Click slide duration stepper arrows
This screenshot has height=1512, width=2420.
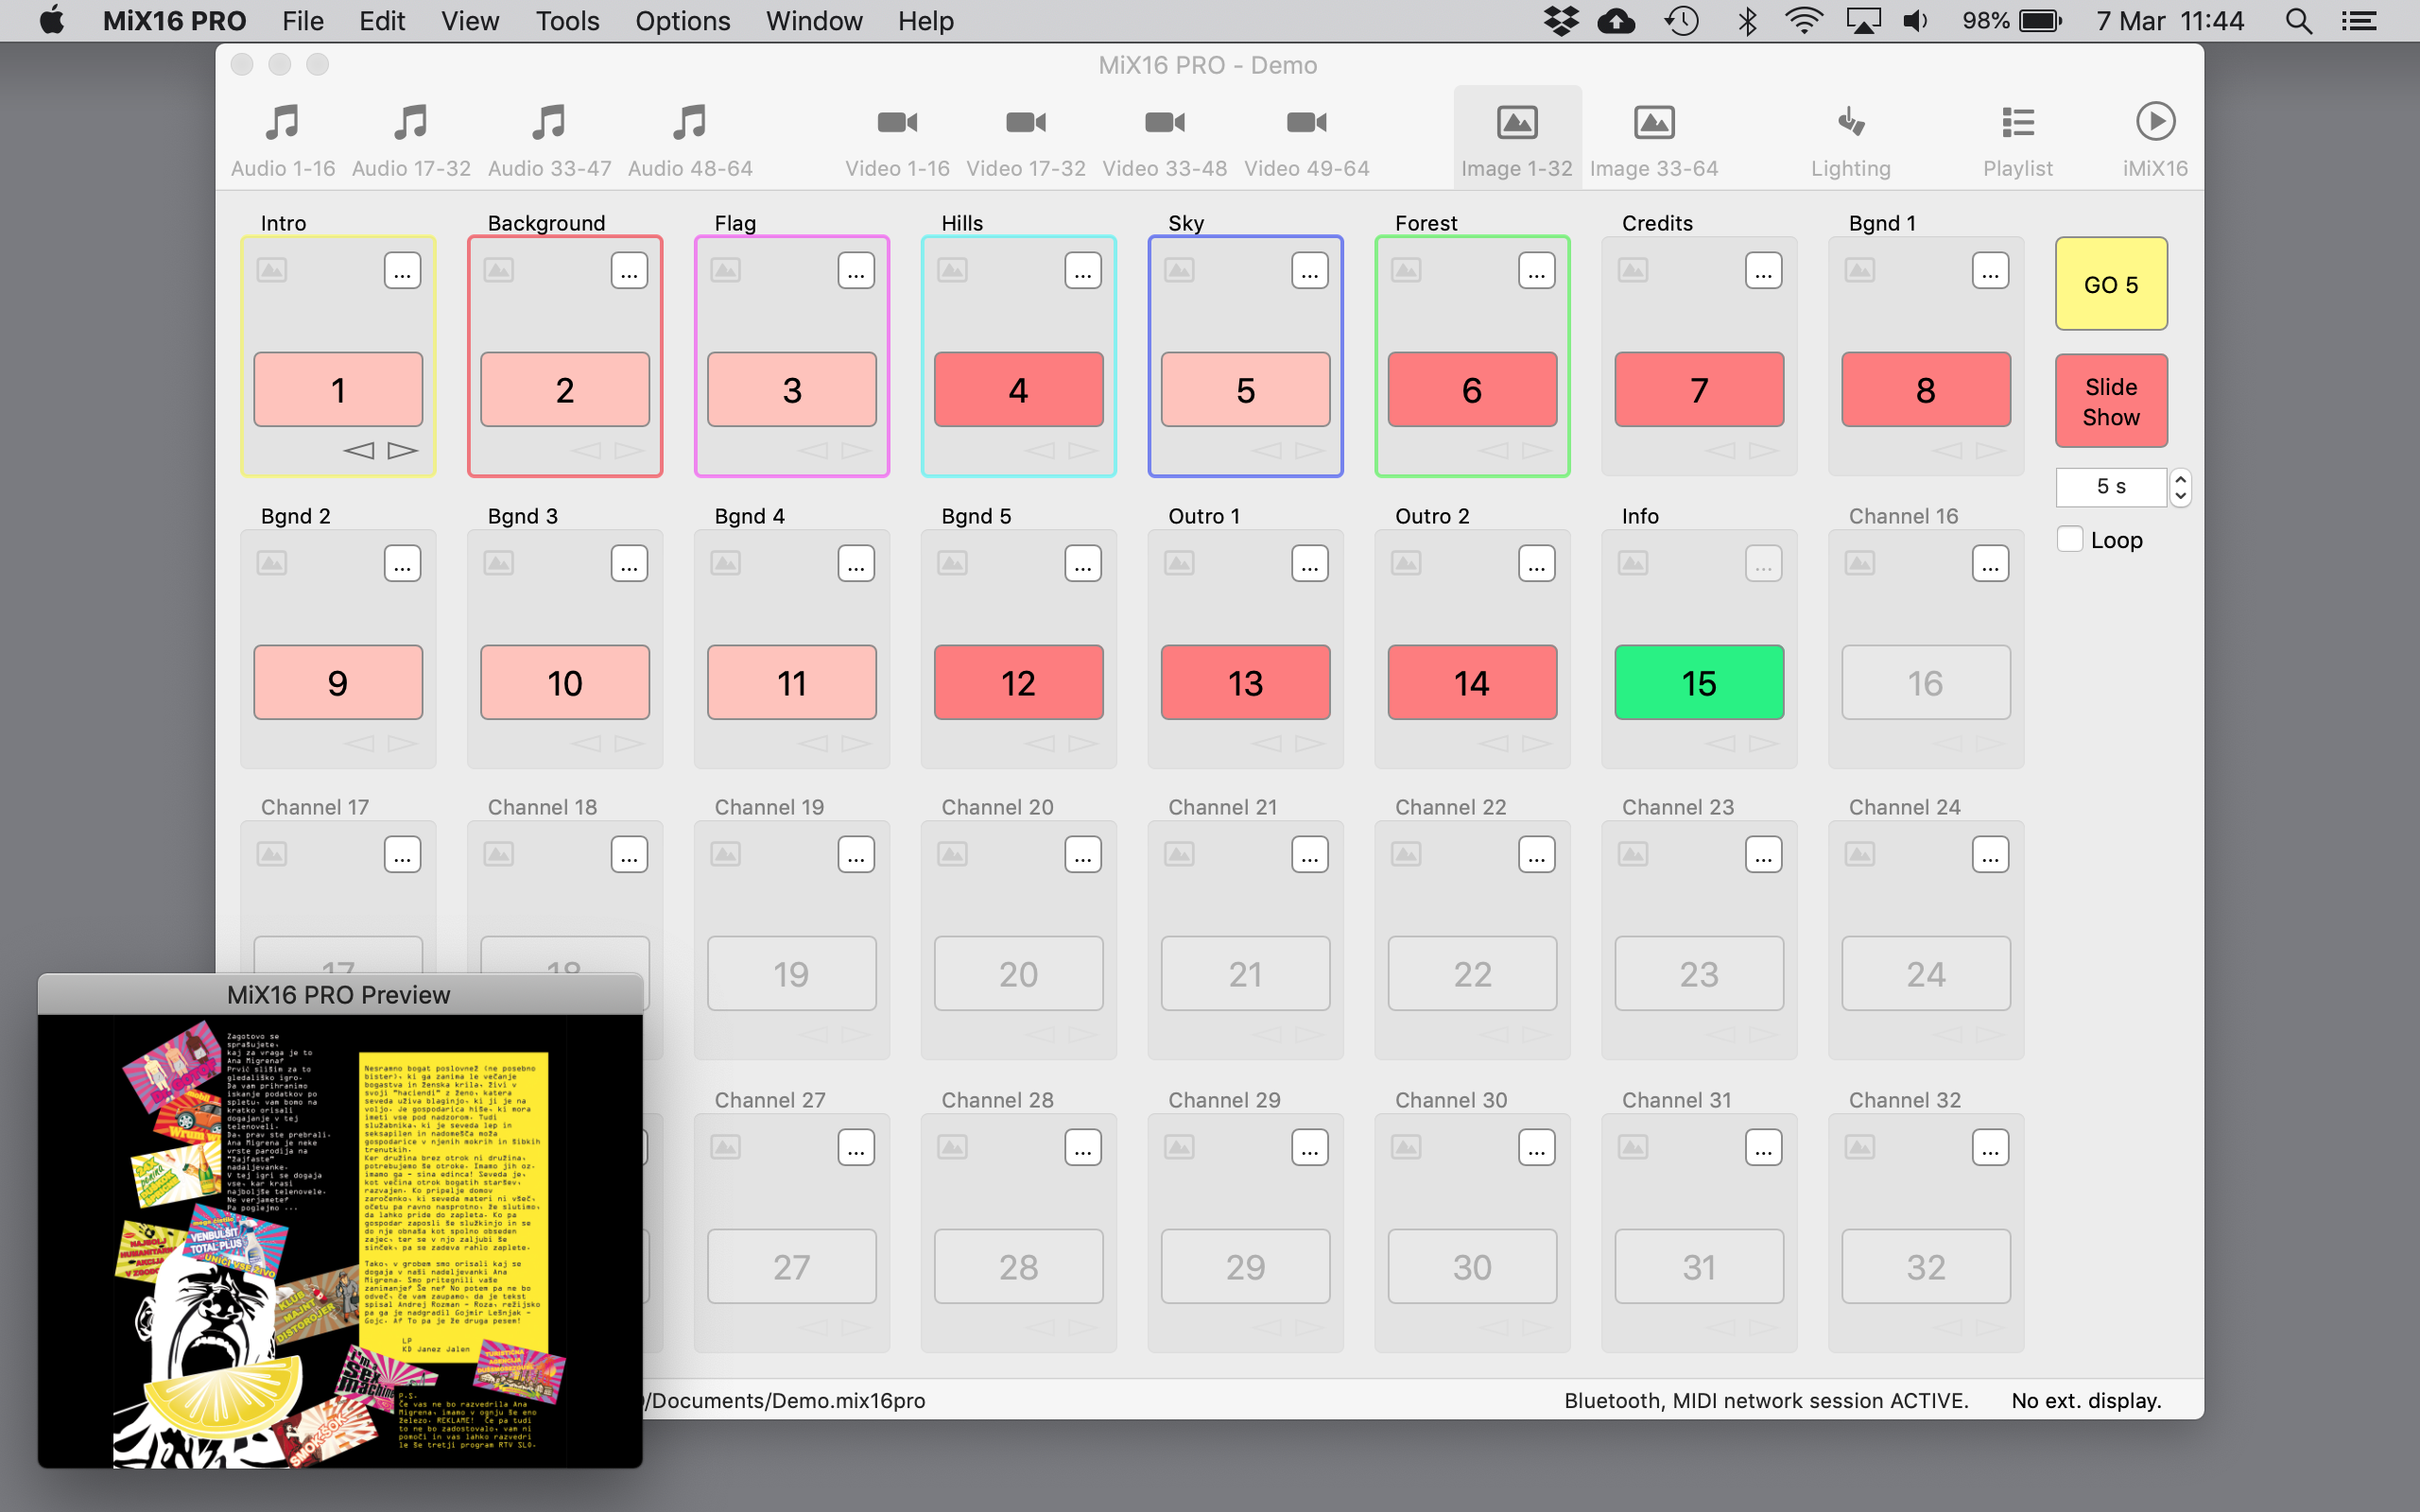point(2180,487)
